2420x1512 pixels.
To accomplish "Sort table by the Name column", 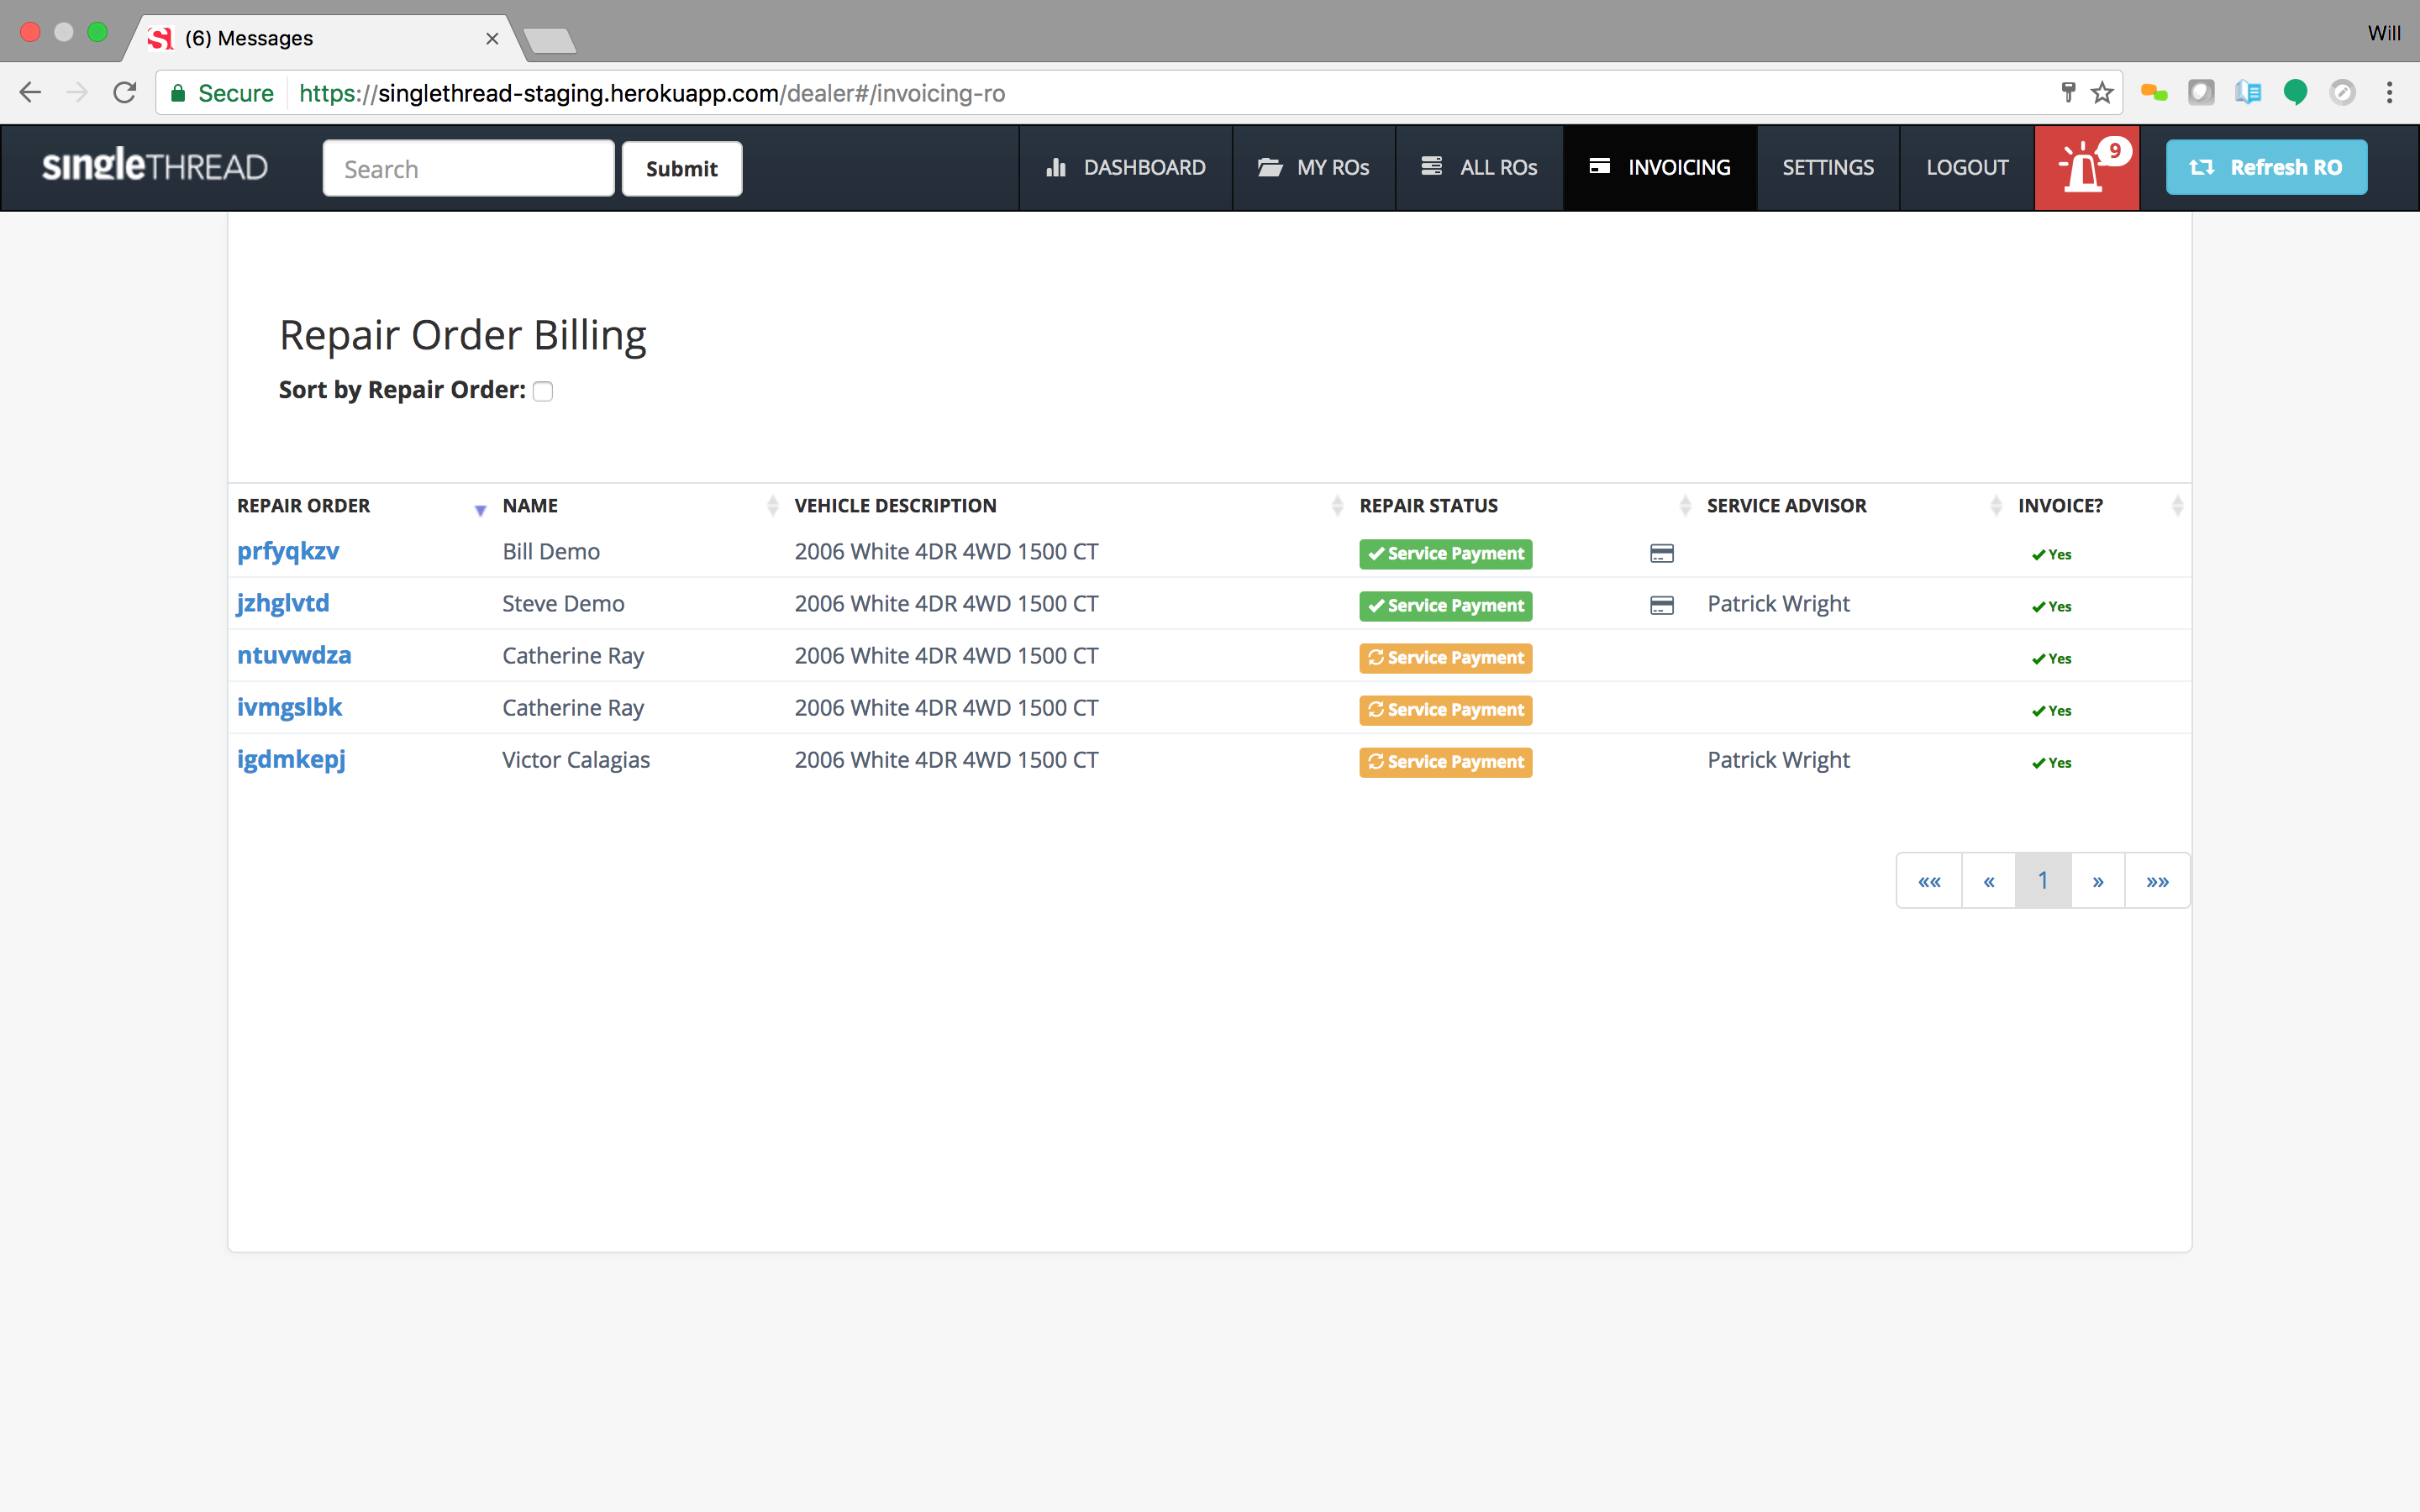I will pos(772,506).
